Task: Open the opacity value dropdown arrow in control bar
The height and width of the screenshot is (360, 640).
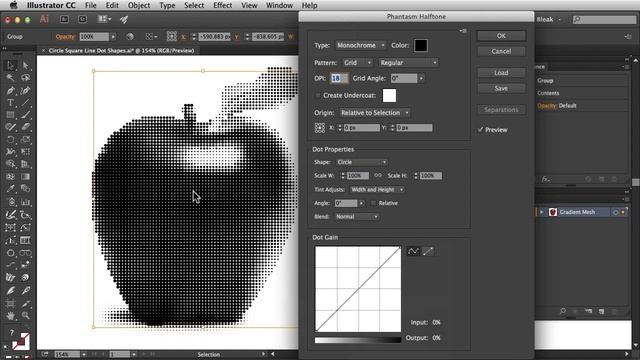Action: pyautogui.click(x=113, y=37)
